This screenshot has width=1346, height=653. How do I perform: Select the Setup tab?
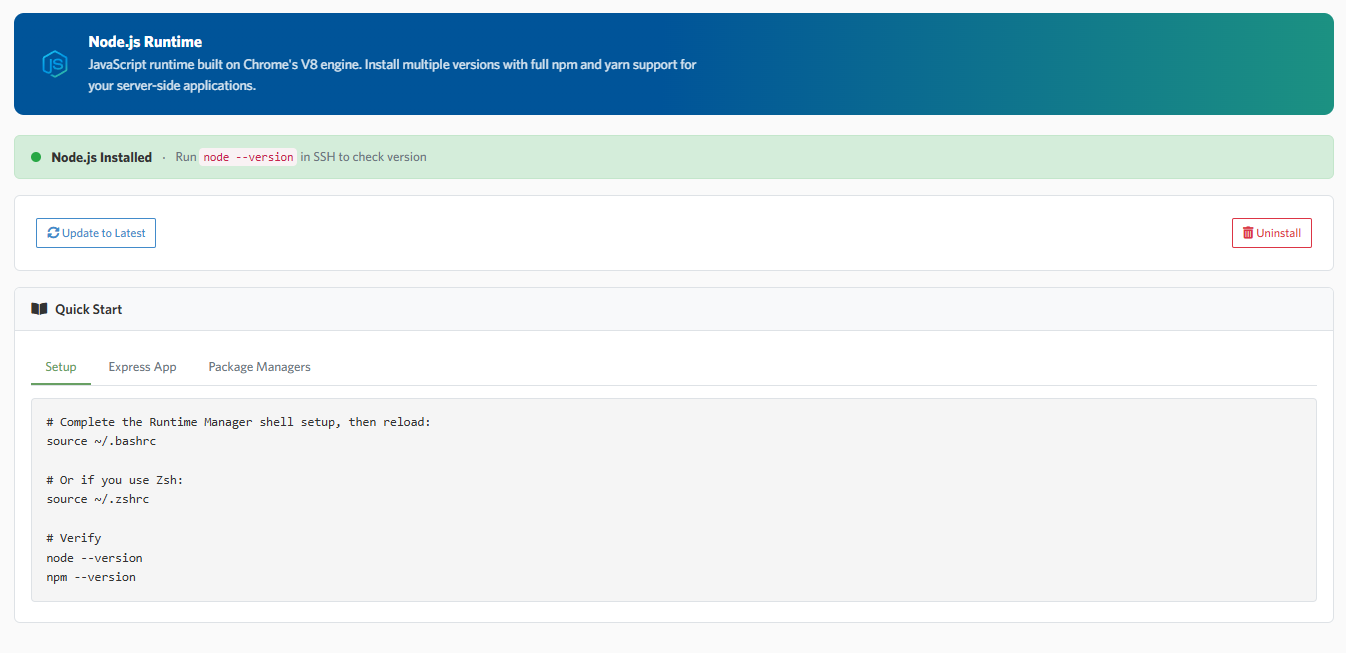tap(61, 367)
